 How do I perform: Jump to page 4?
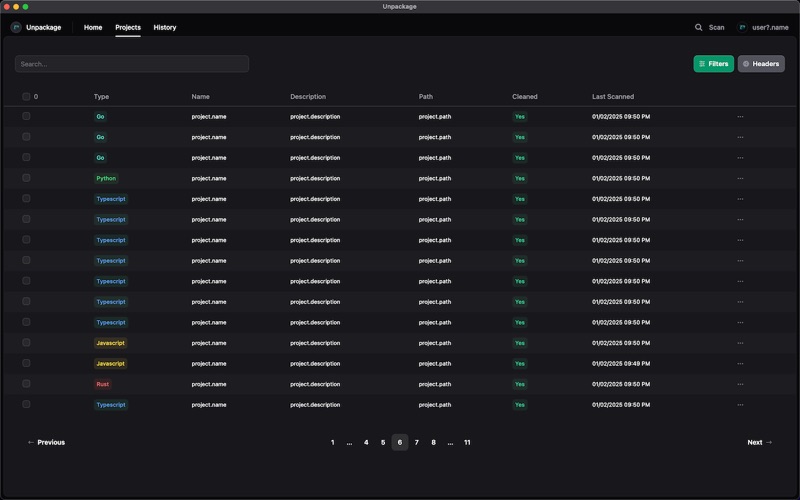366,442
